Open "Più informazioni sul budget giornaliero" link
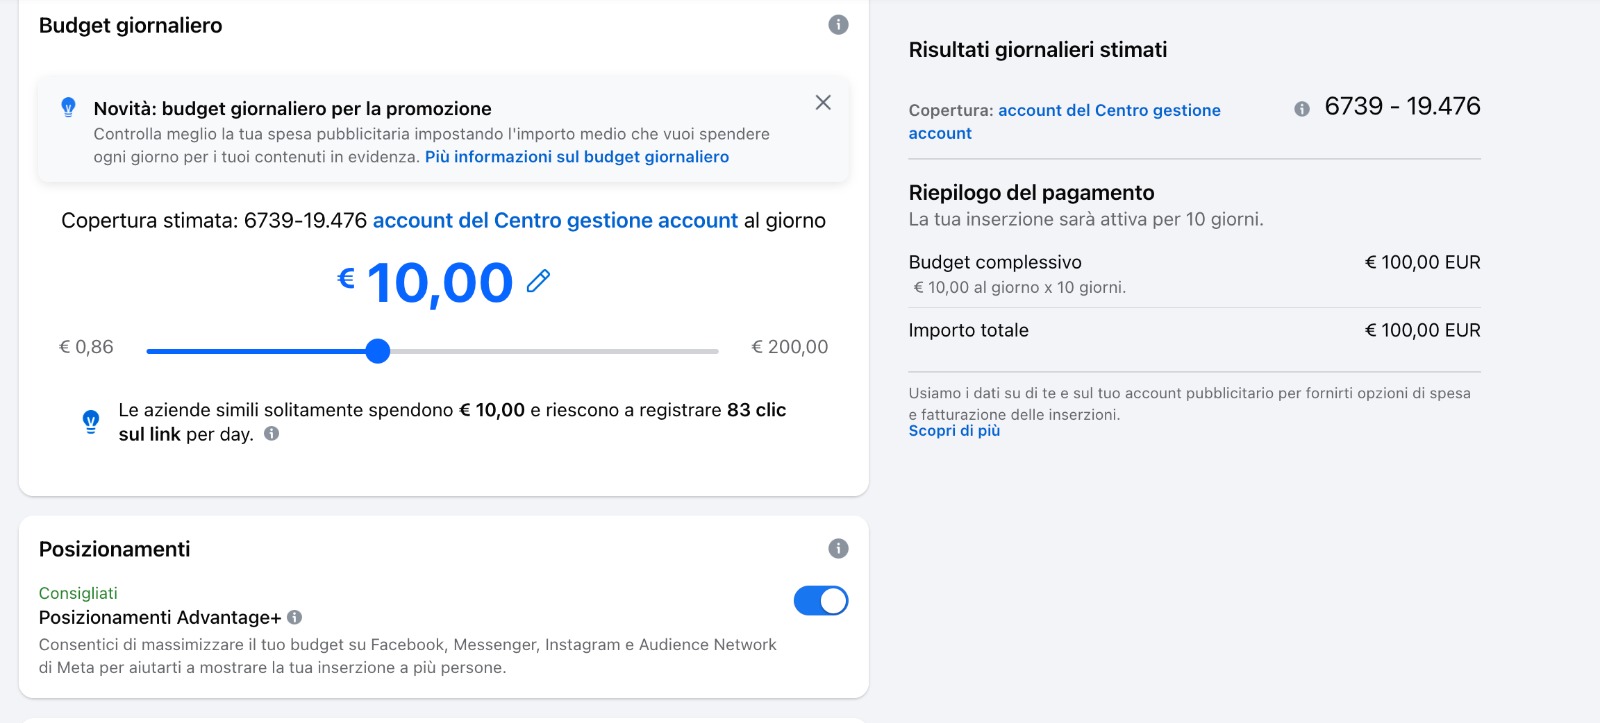The height and width of the screenshot is (723, 1600). pyautogui.click(x=577, y=157)
